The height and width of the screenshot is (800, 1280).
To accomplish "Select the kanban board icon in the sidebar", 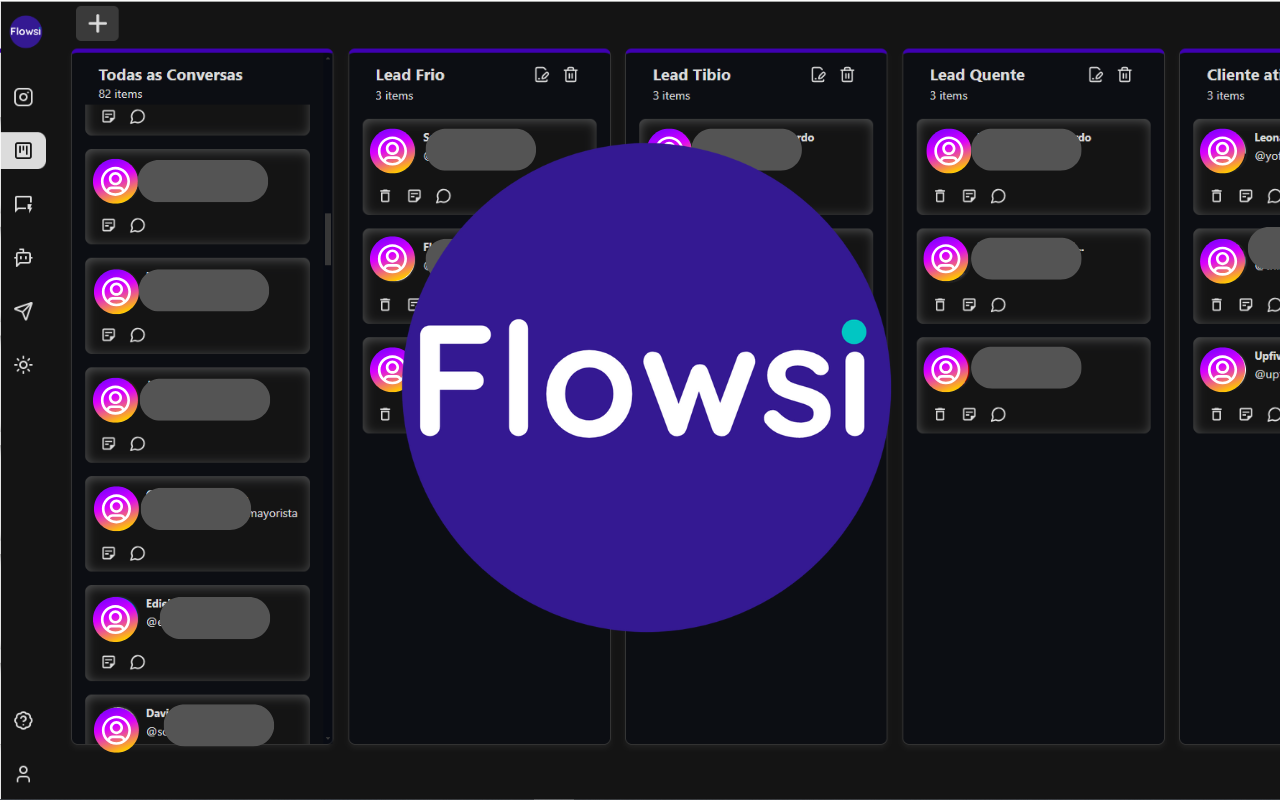I will click(24, 151).
